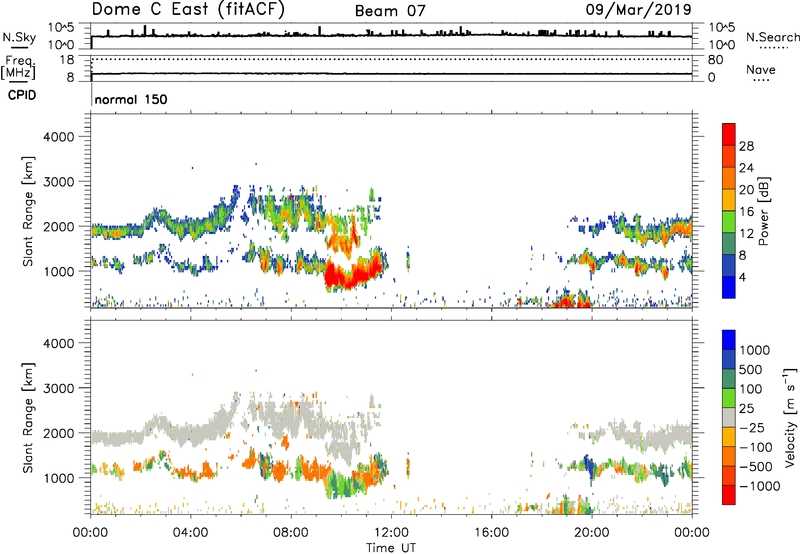800x554 pixels.
Task: Select the "Power [dB]" colorbar title
Action: (763, 211)
